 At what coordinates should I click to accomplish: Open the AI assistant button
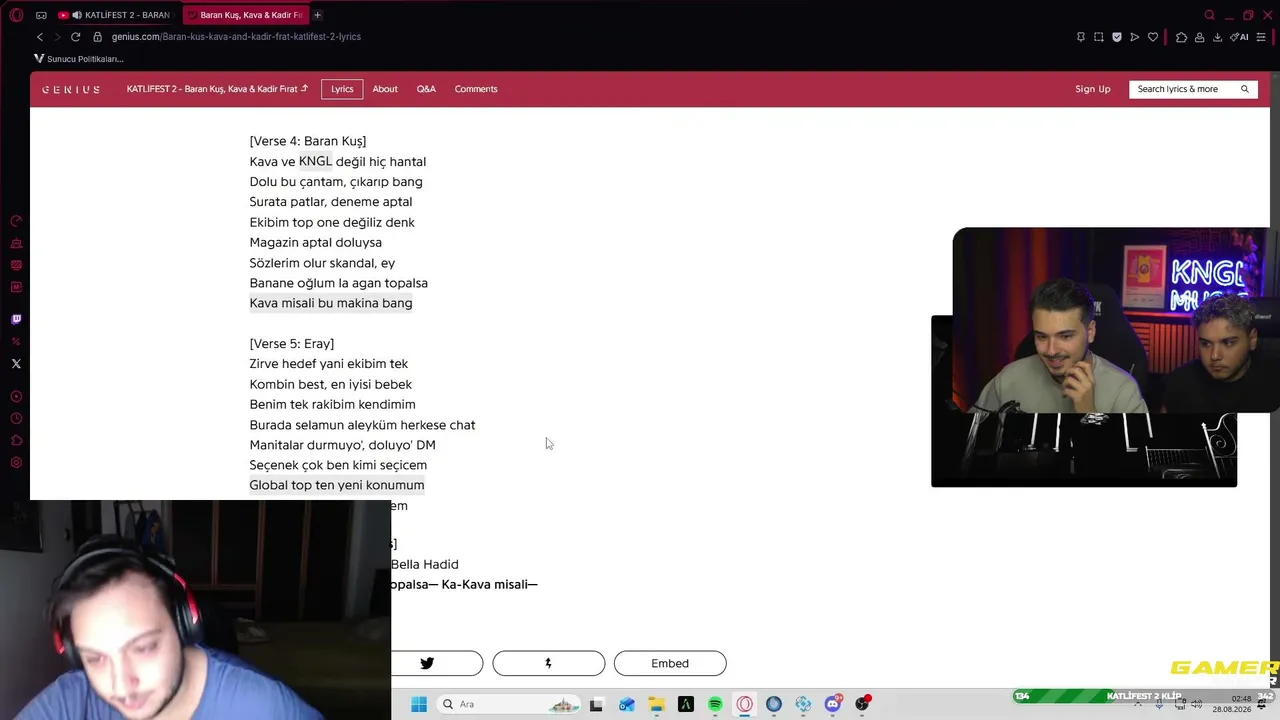1240,37
